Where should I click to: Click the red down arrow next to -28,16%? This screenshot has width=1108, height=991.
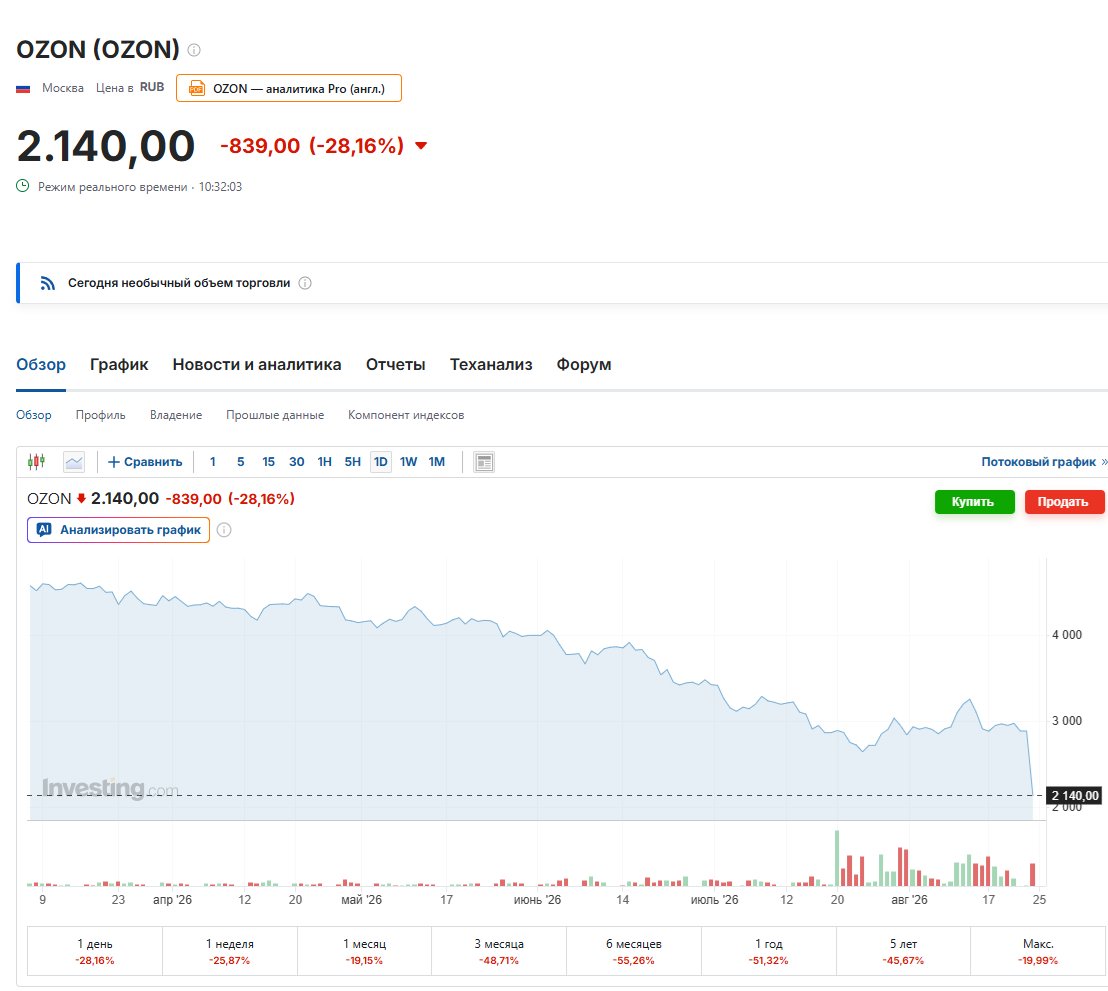421,146
